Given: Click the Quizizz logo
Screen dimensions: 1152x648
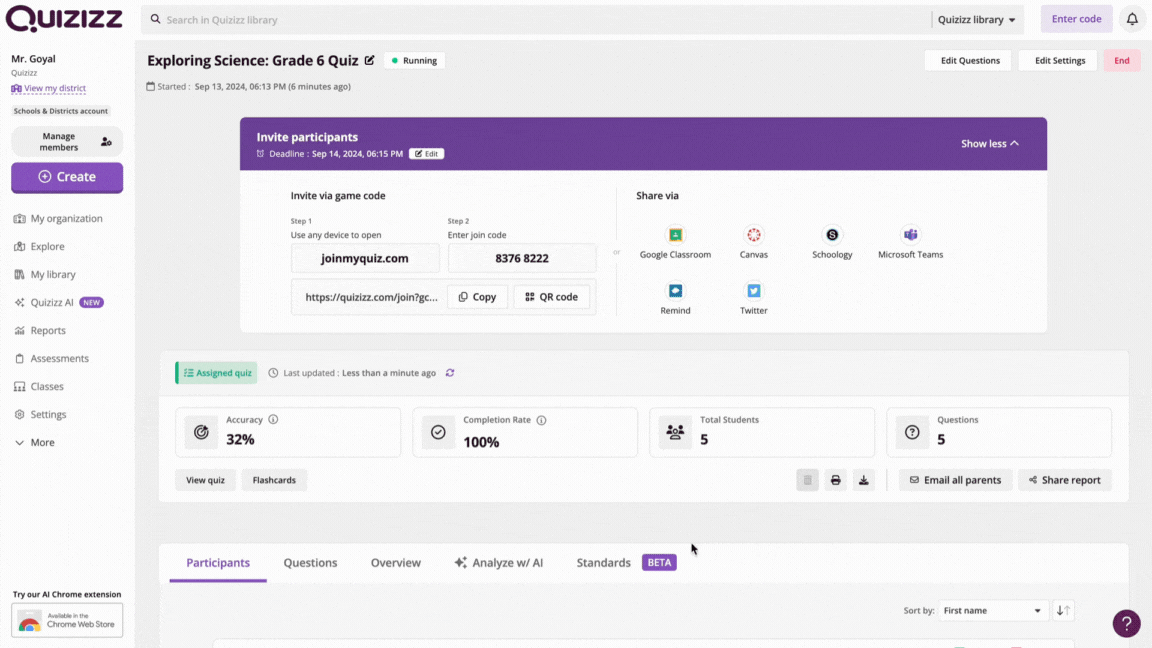Looking at the screenshot, I should (x=64, y=19).
